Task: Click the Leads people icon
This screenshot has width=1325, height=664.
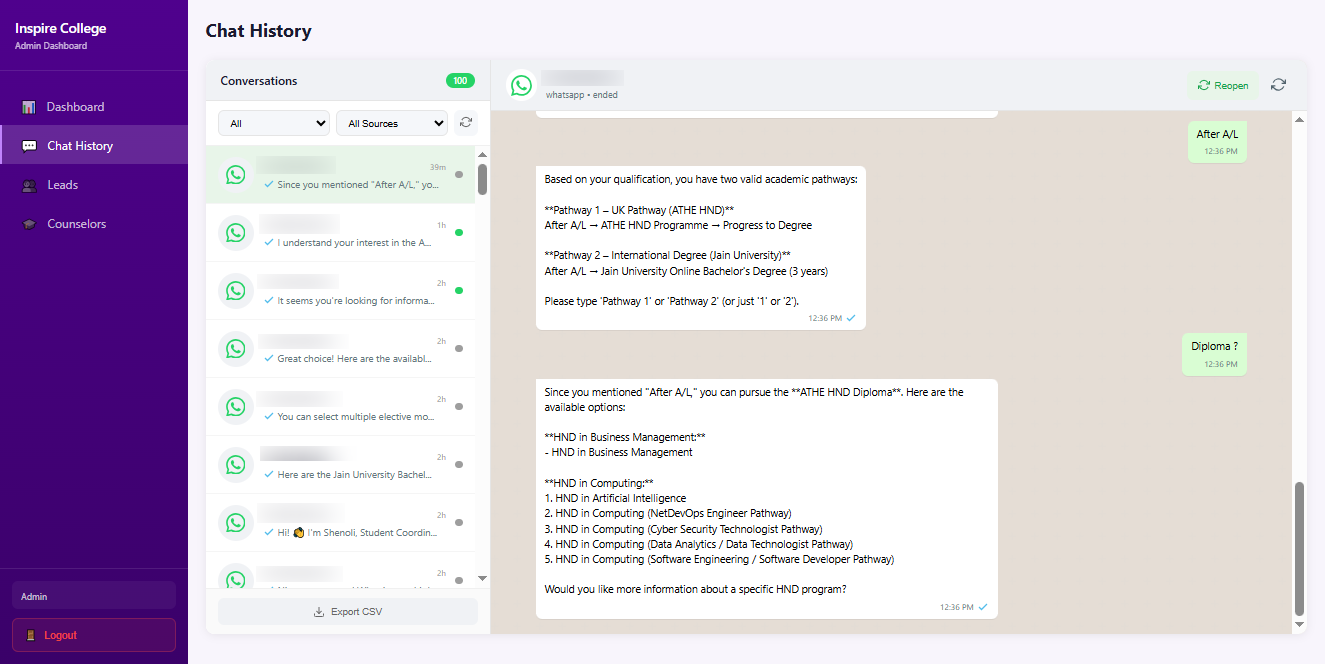Action: (29, 185)
